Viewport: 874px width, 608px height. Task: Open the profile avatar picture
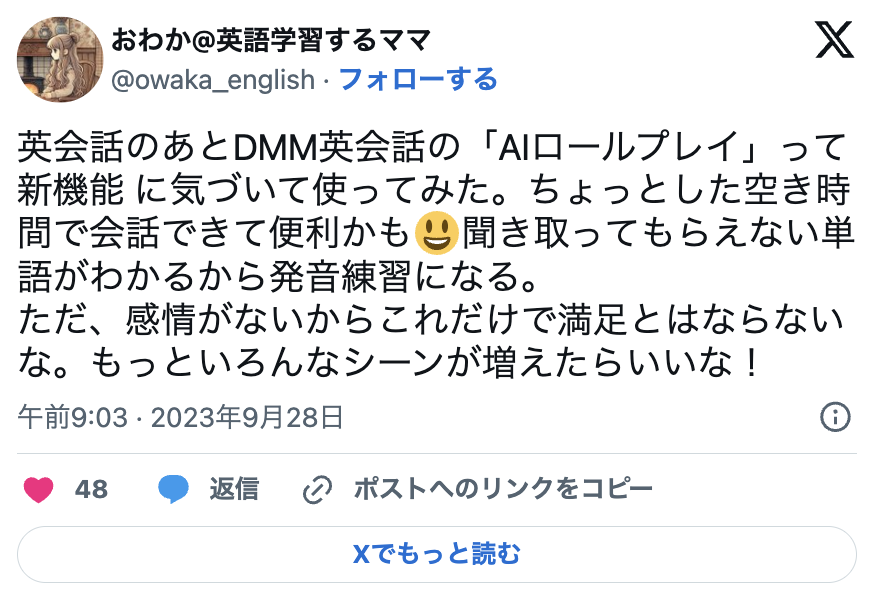pyautogui.click(x=60, y=60)
